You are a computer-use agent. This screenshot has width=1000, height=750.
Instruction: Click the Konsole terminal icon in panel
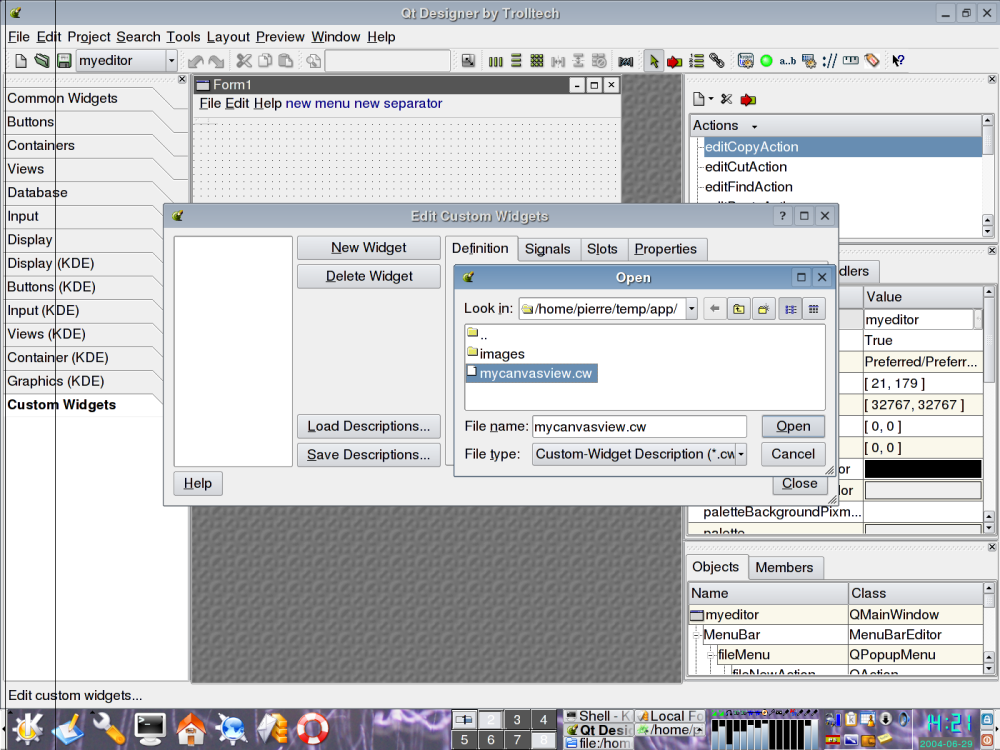(149, 728)
